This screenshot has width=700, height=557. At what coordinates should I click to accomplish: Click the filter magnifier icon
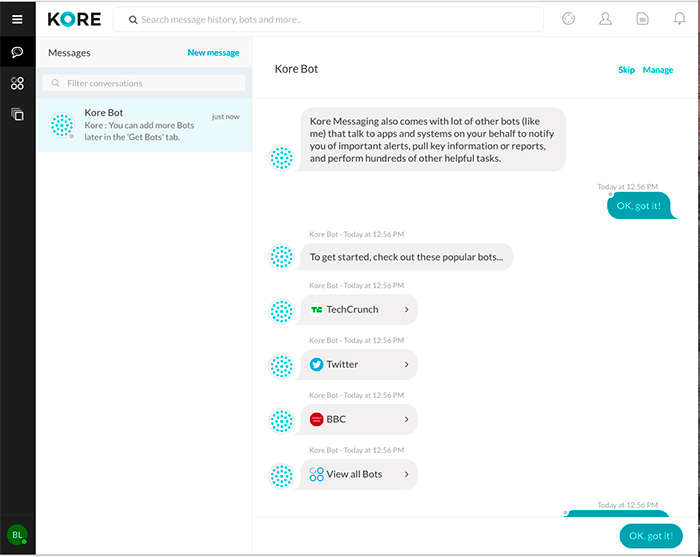coord(55,83)
